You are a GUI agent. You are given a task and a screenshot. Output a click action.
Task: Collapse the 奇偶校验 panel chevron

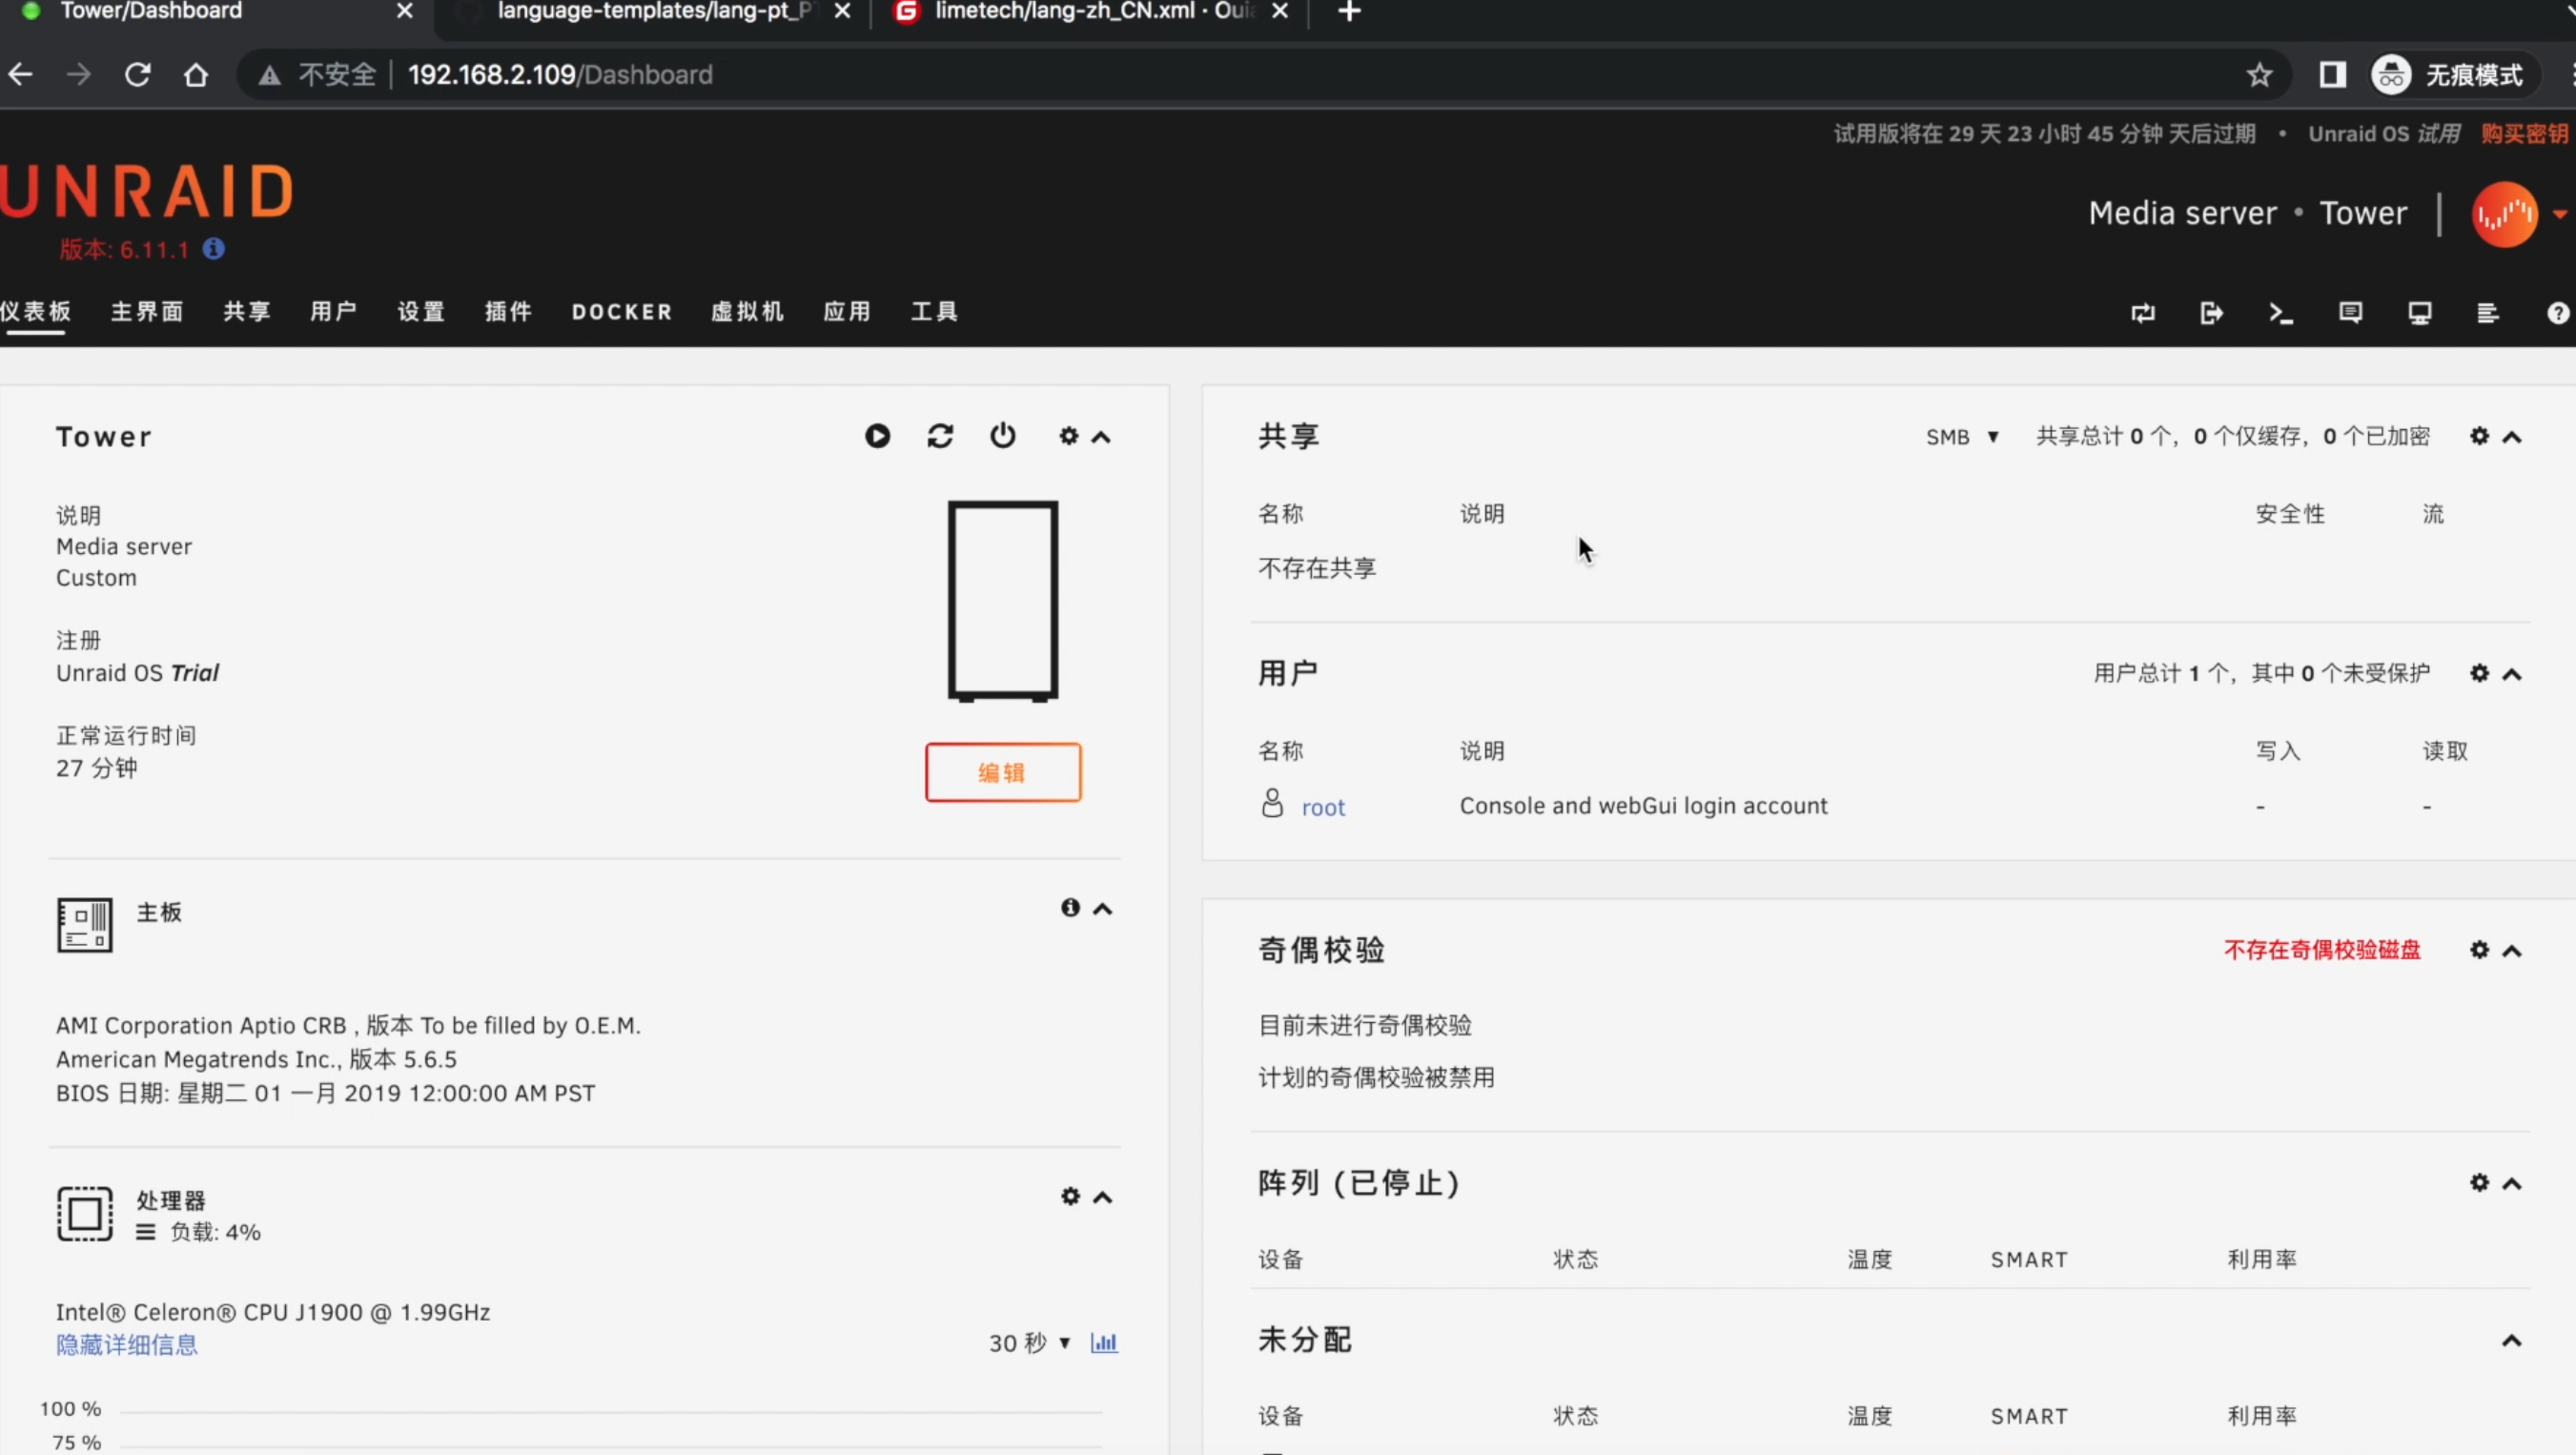[2511, 951]
